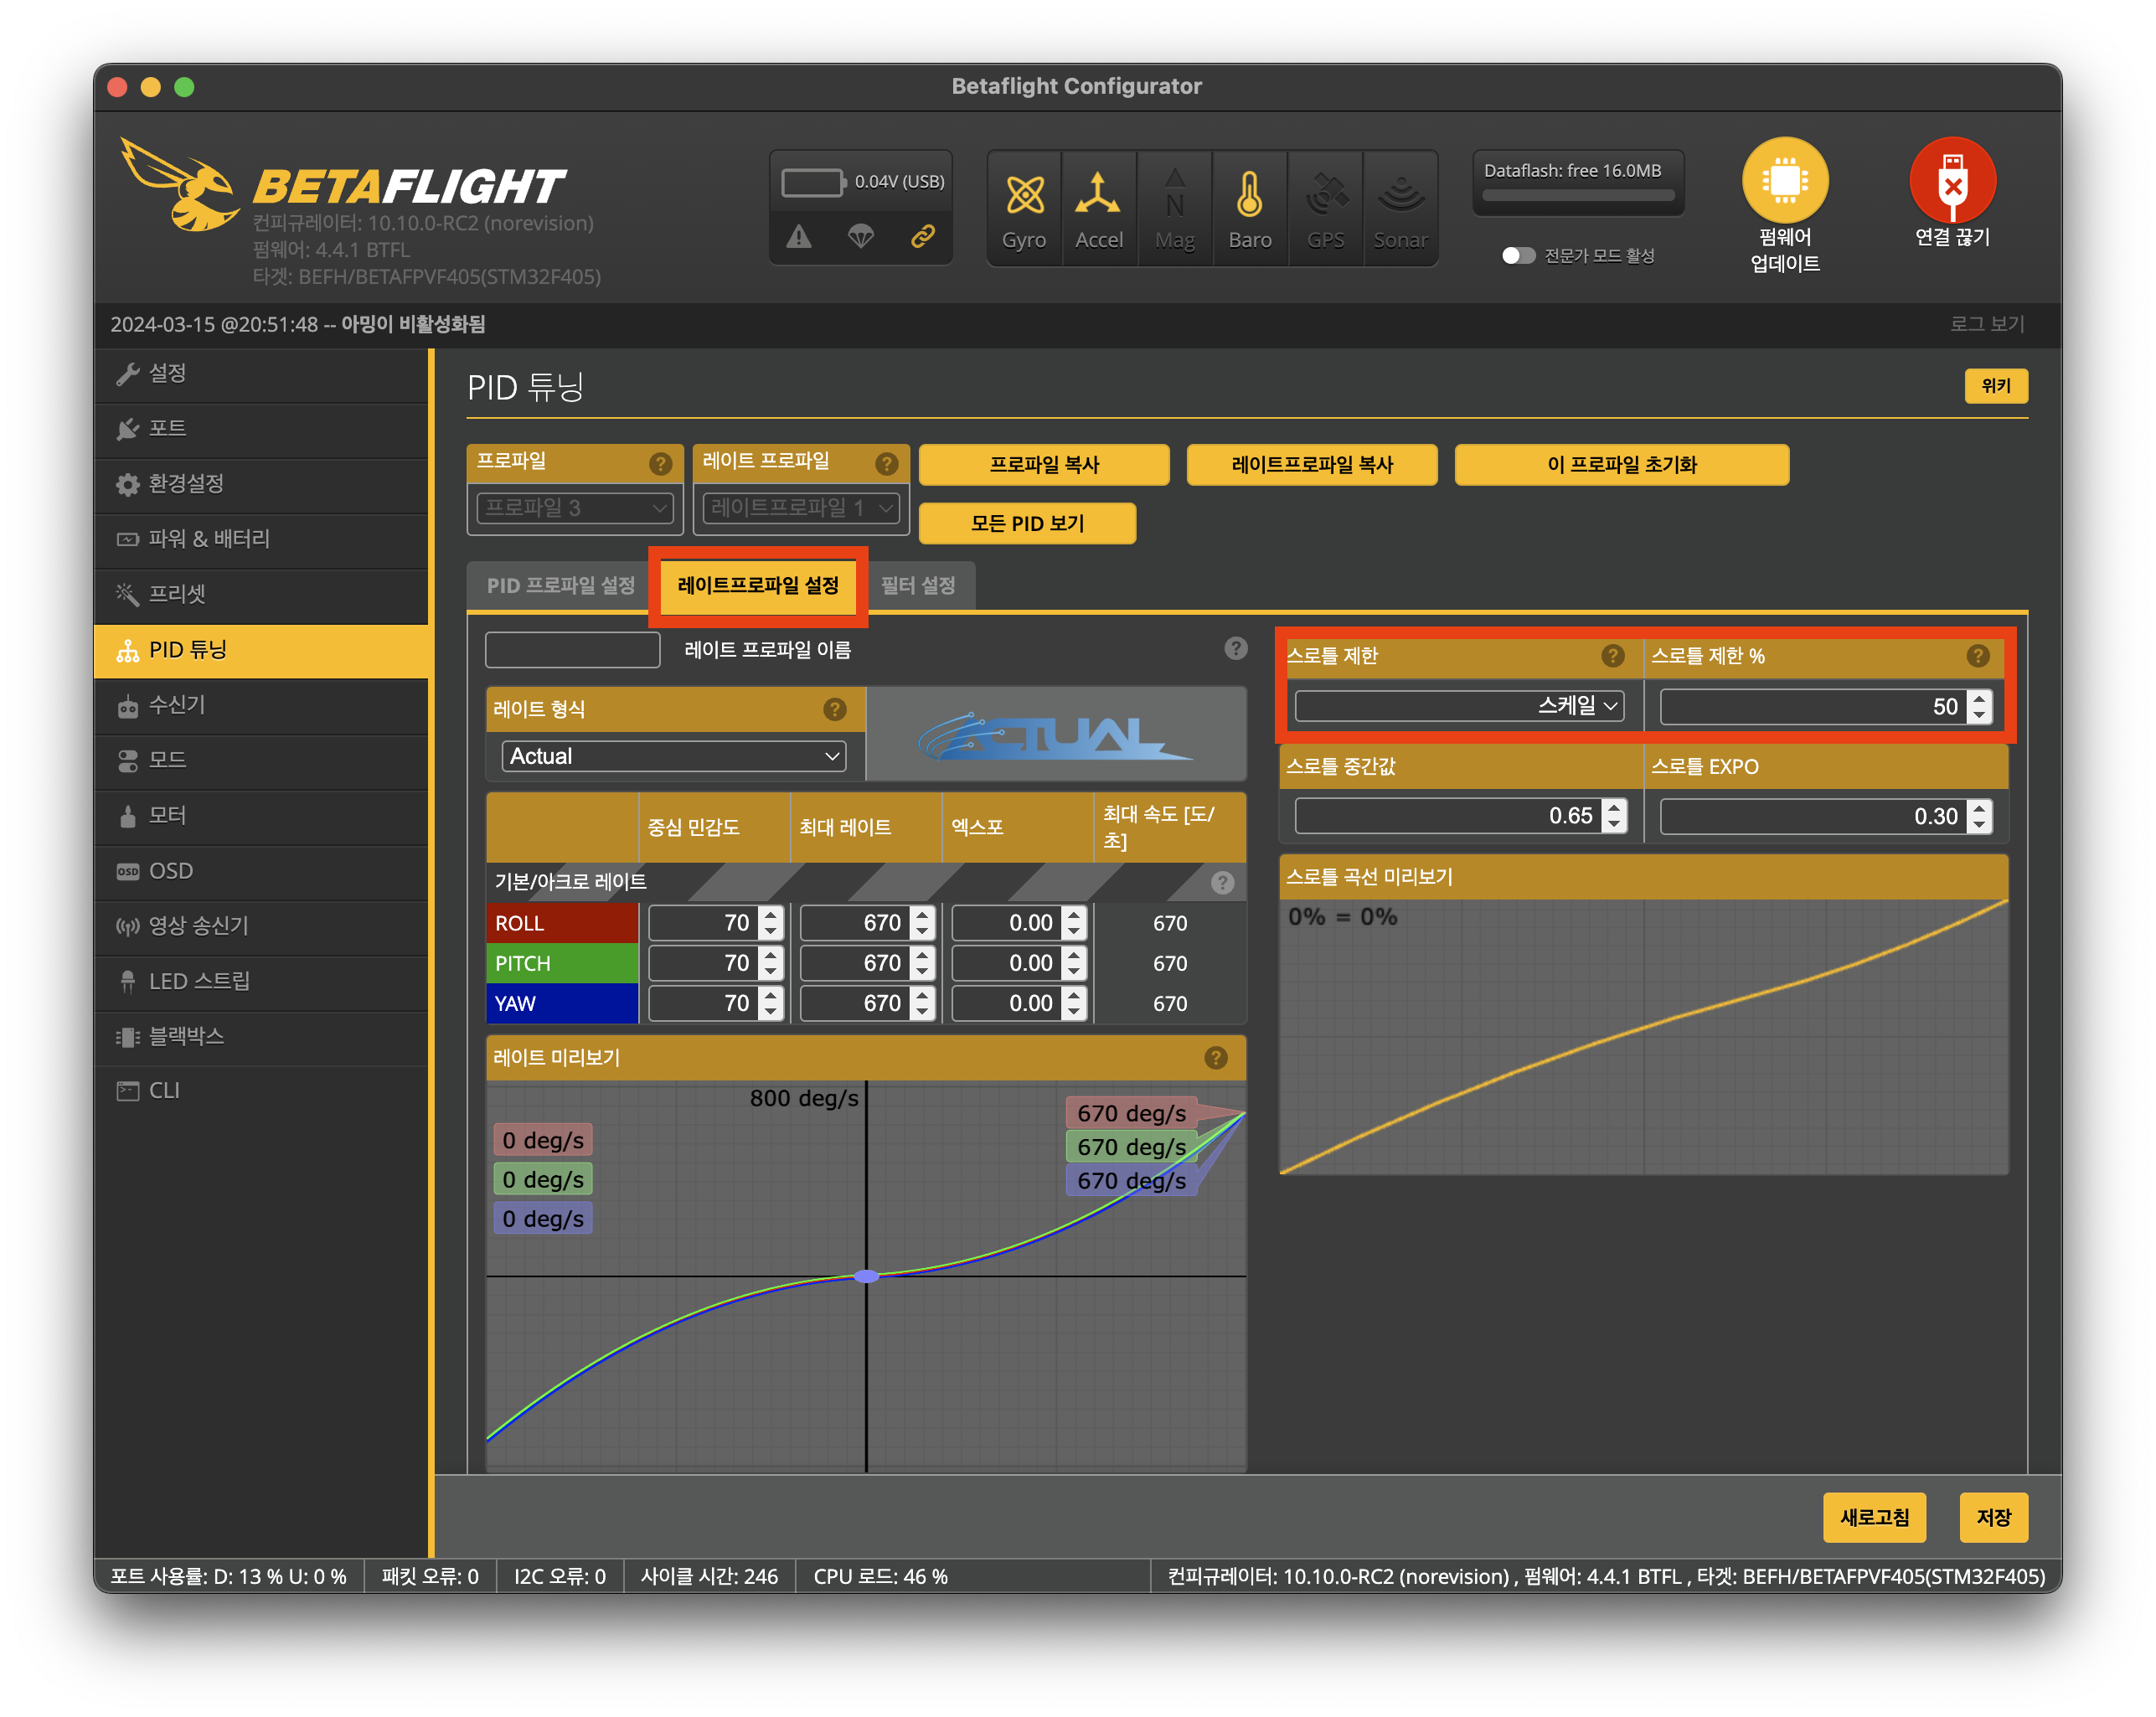Click the help icon in 레이트 미리보기 header
The width and height of the screenshot is (2156, 1717).
tap(1215, 1058)
